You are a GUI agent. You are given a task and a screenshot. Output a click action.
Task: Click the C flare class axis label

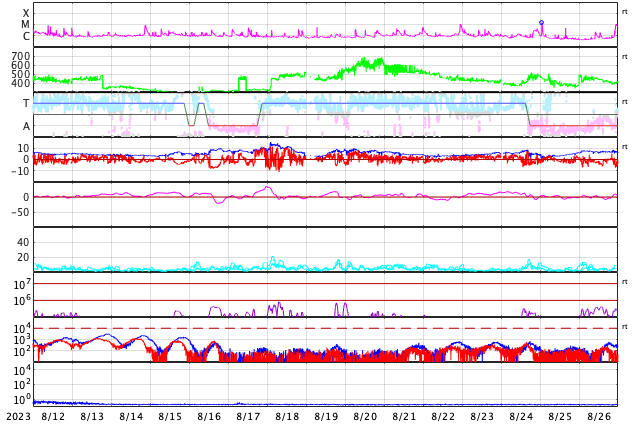[26, 36]
